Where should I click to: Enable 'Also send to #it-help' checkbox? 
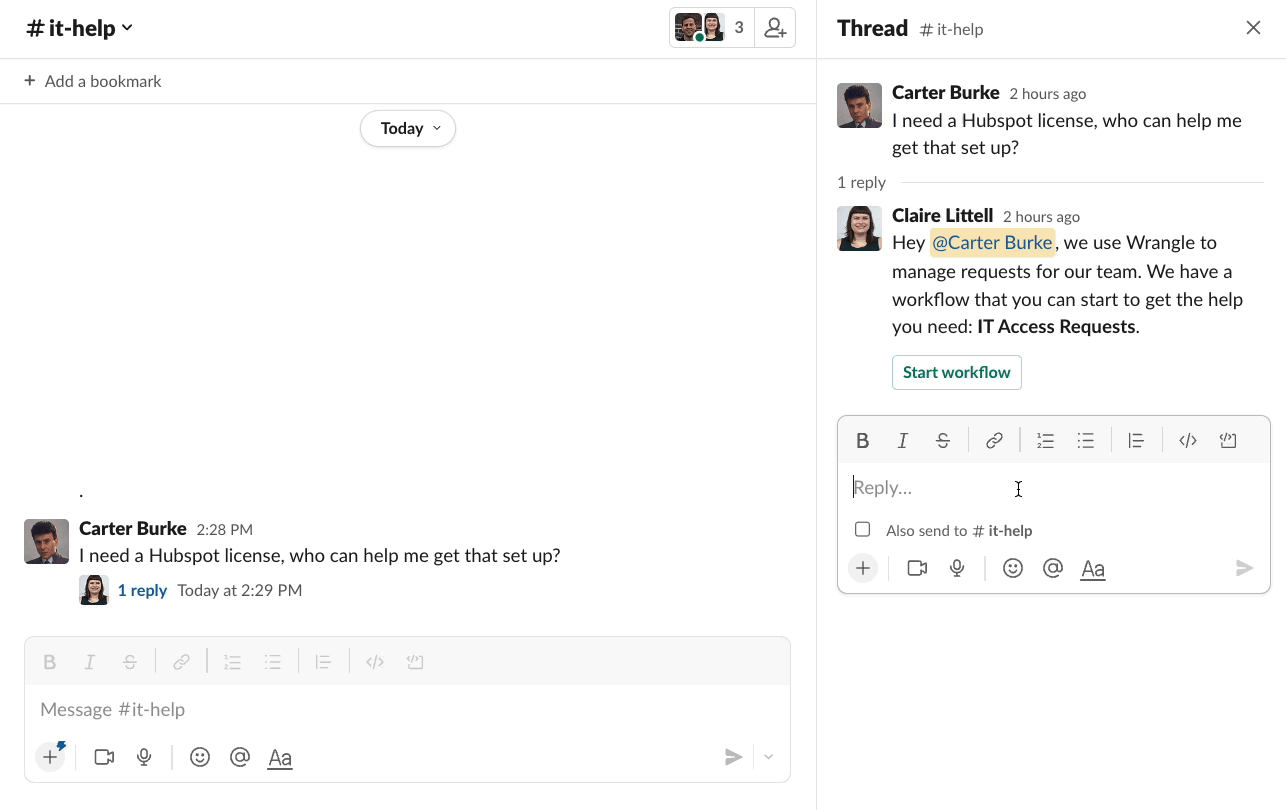point(863,530)
